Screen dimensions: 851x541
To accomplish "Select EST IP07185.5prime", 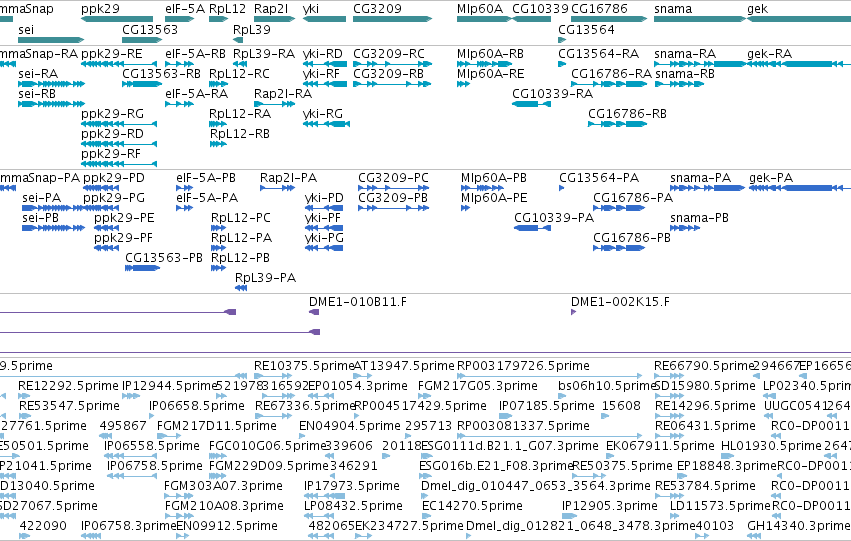I will 547,406.
